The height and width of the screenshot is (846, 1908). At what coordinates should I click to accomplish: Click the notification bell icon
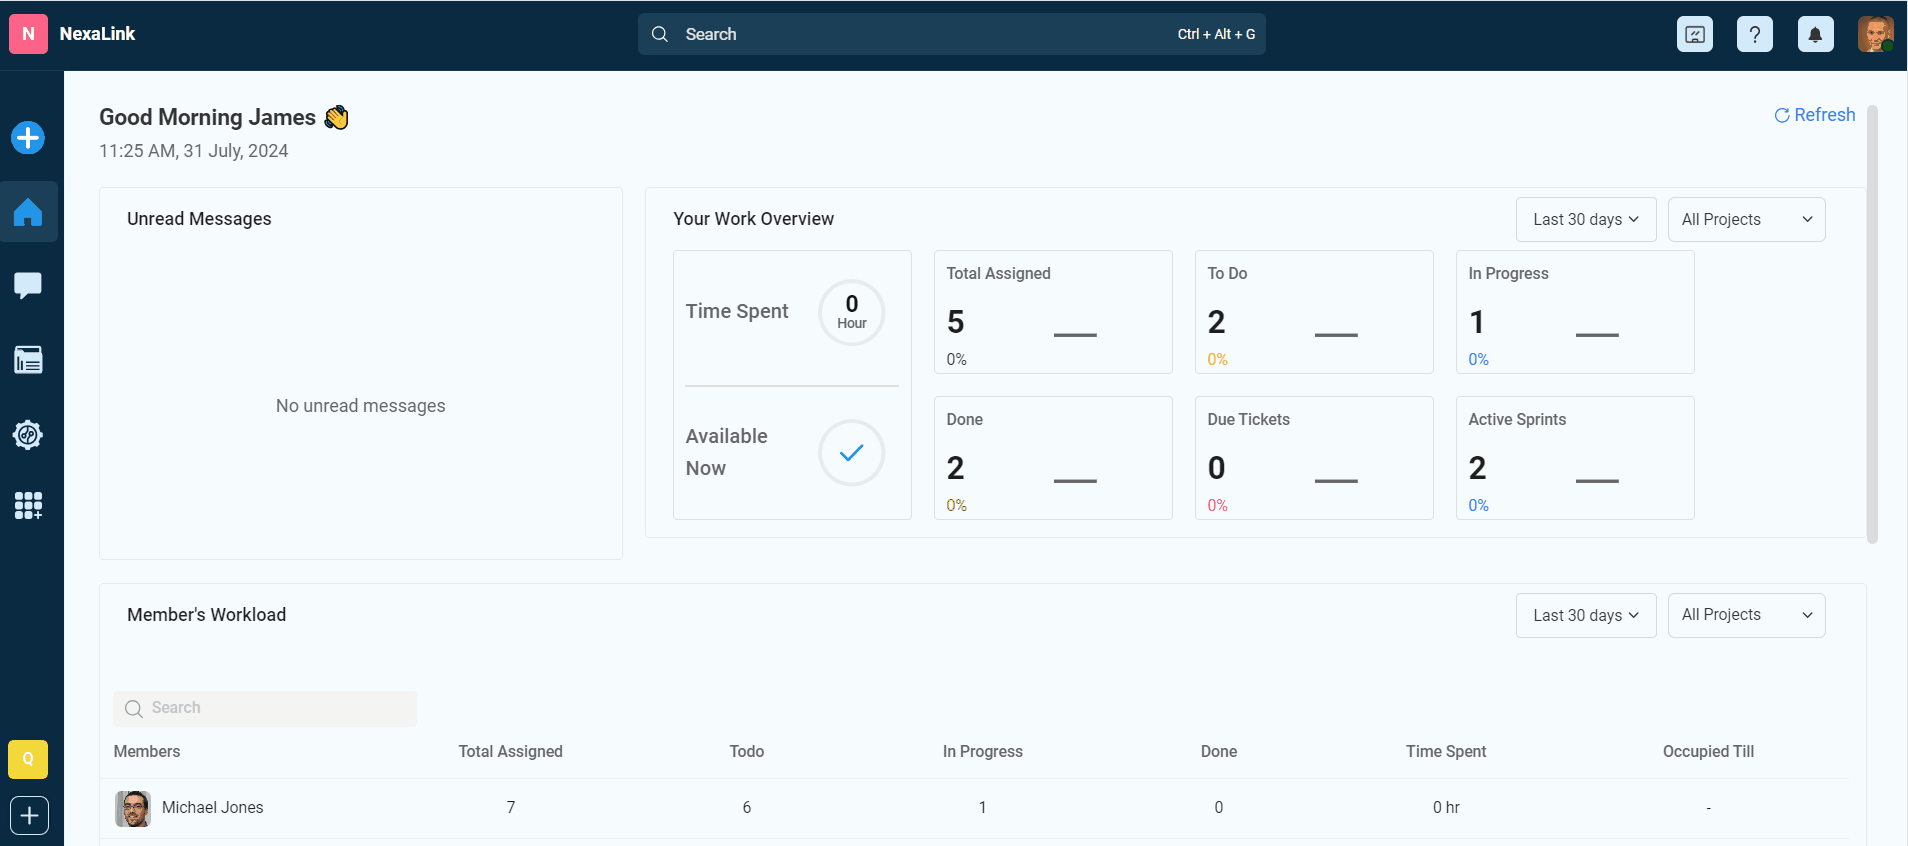pos(1815,35)
